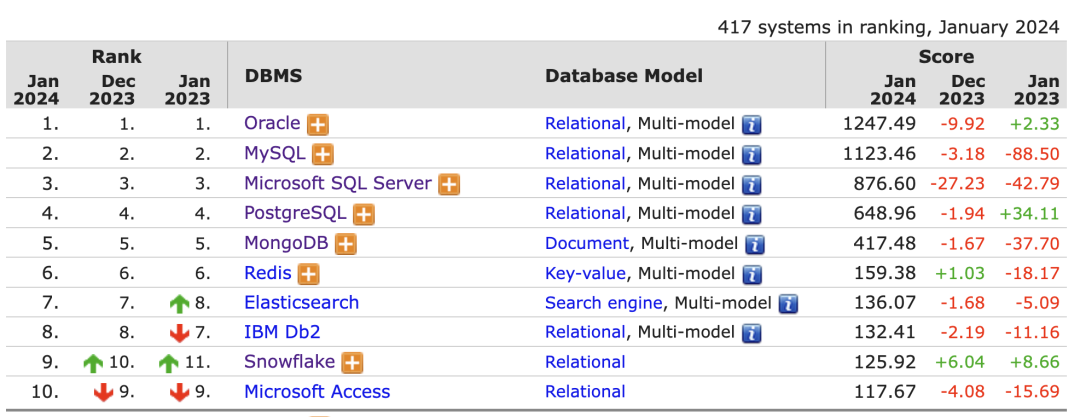
Task: Click Relational link in Snowflake row
Action: coord(585,362)
